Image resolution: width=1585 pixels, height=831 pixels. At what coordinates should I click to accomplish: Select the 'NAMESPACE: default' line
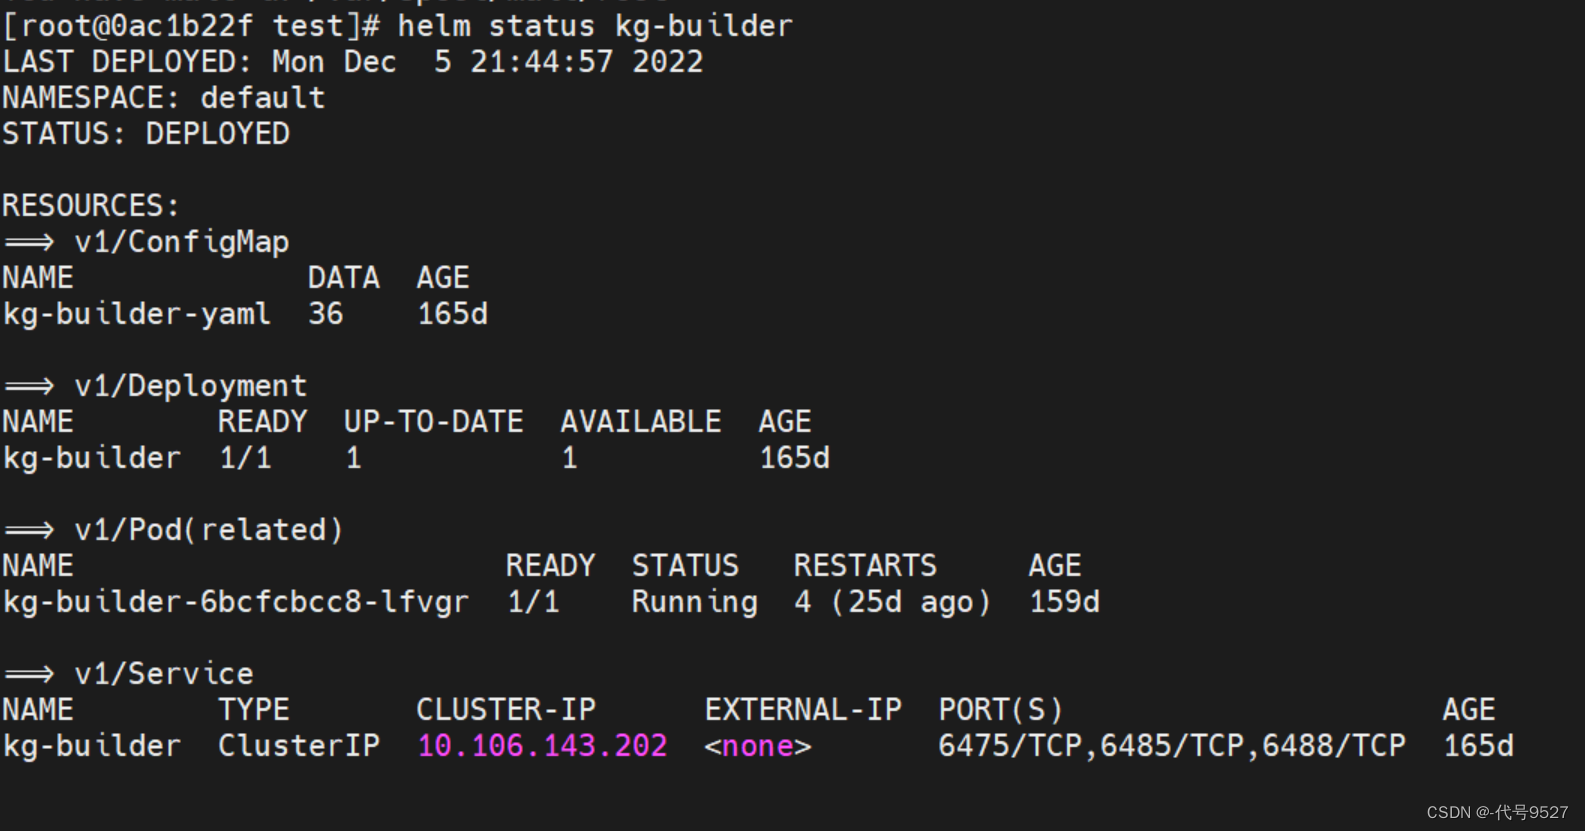(164, 98)
